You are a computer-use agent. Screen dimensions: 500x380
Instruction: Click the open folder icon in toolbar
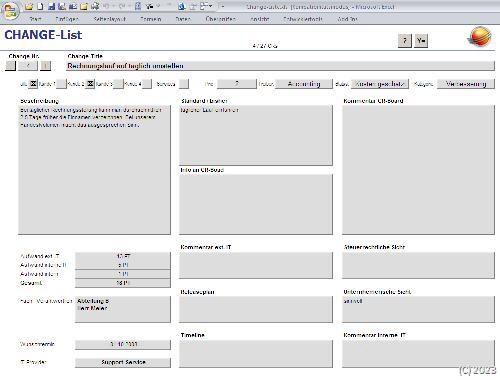click(29, 6)
